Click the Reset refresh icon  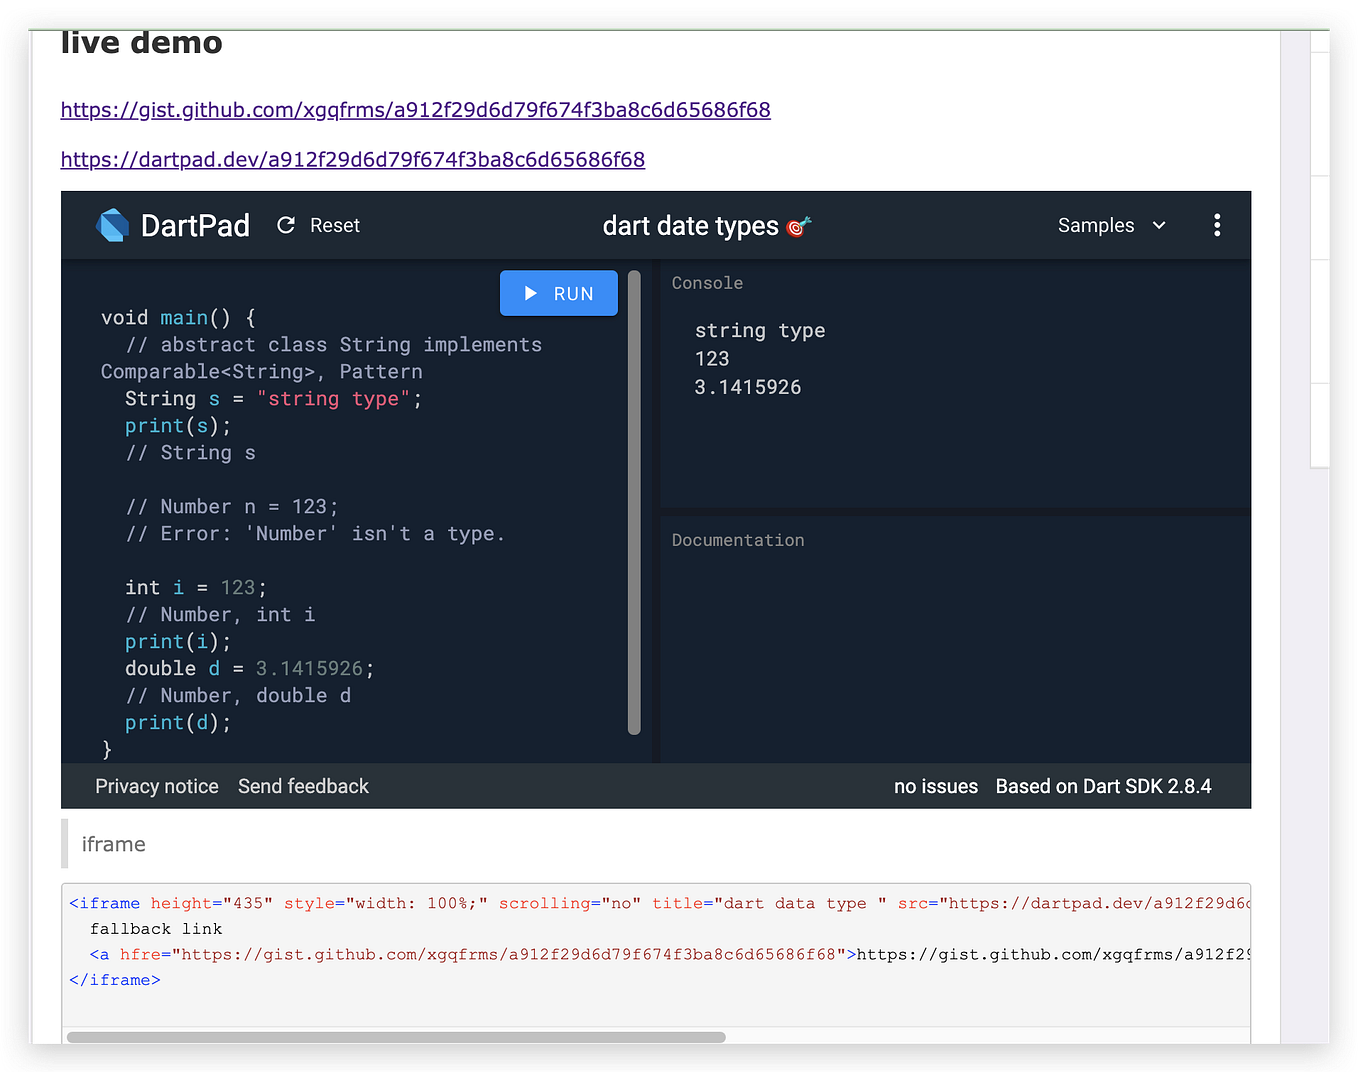point(286,225)
